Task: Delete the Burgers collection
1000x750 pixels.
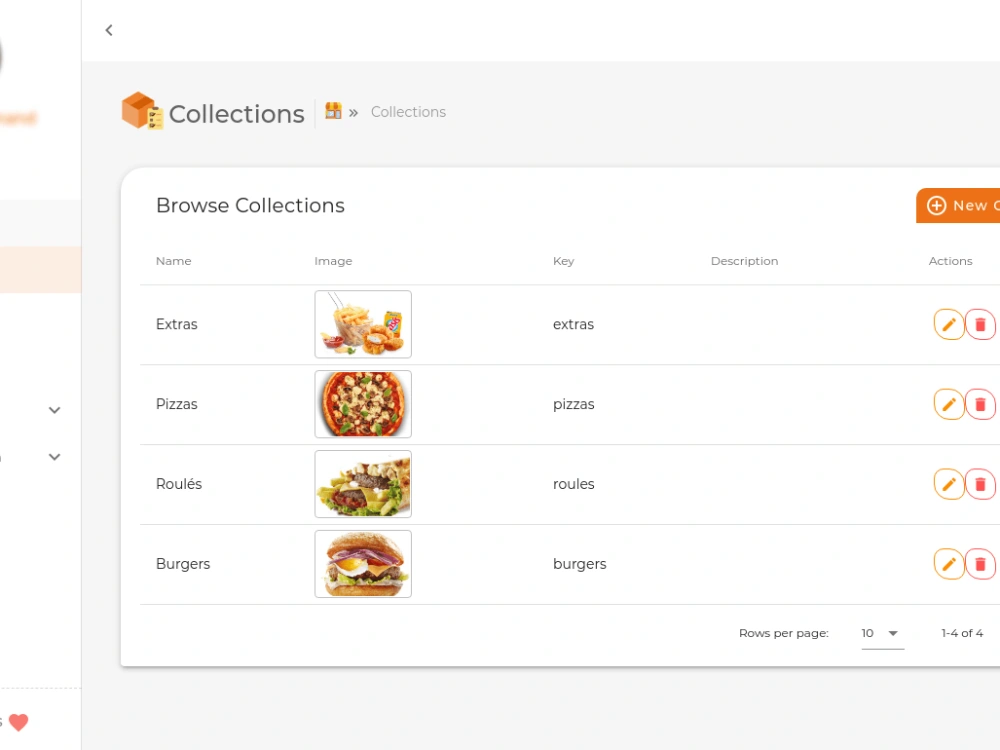Action: 980,564
